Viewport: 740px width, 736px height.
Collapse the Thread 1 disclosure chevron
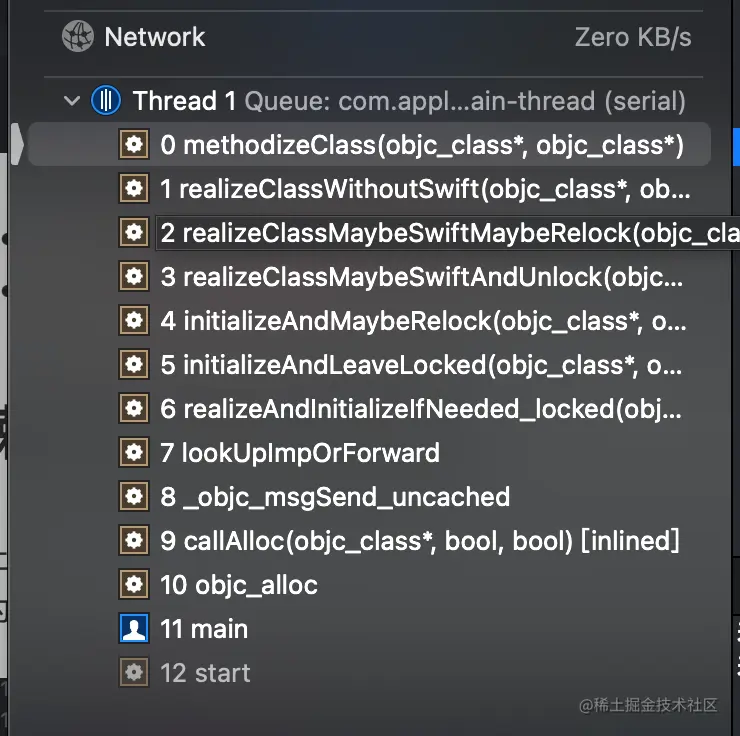point(72,100)
